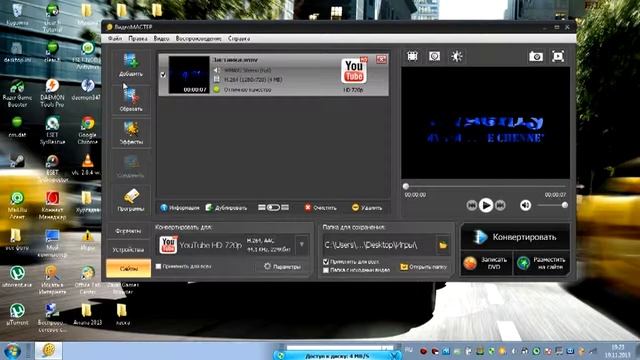The width and height of the screenshot is (640, 360).
Task: Browse for the output folder with the folder icon
Action: (443, 245)
